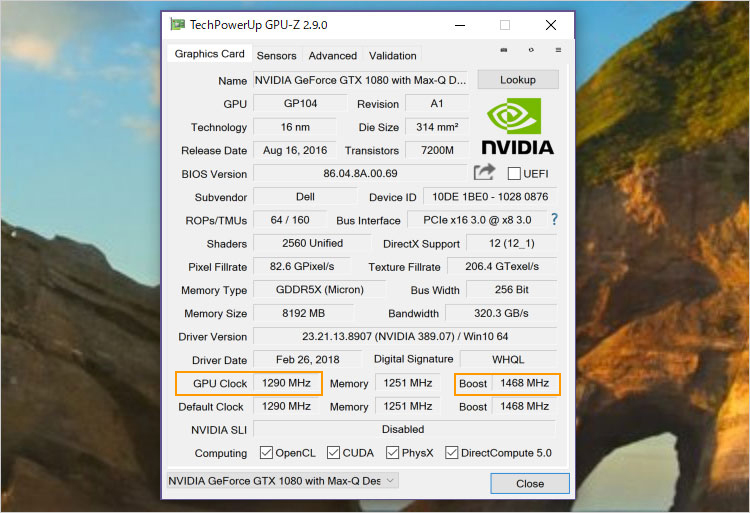750x513 pixels.
Task: Click the Subvendor value Dell
Action: click(x=305, y=196)
